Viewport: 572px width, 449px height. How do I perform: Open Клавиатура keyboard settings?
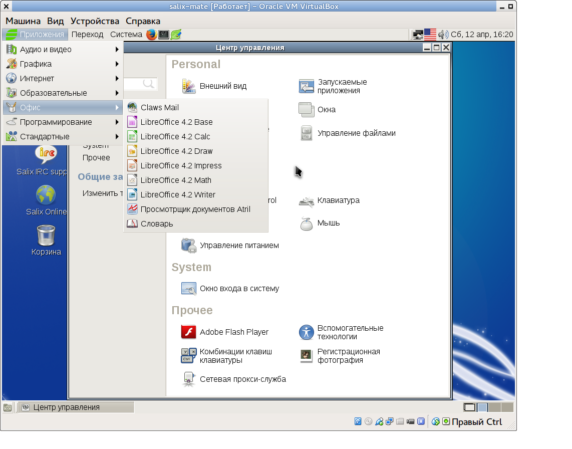329,201
